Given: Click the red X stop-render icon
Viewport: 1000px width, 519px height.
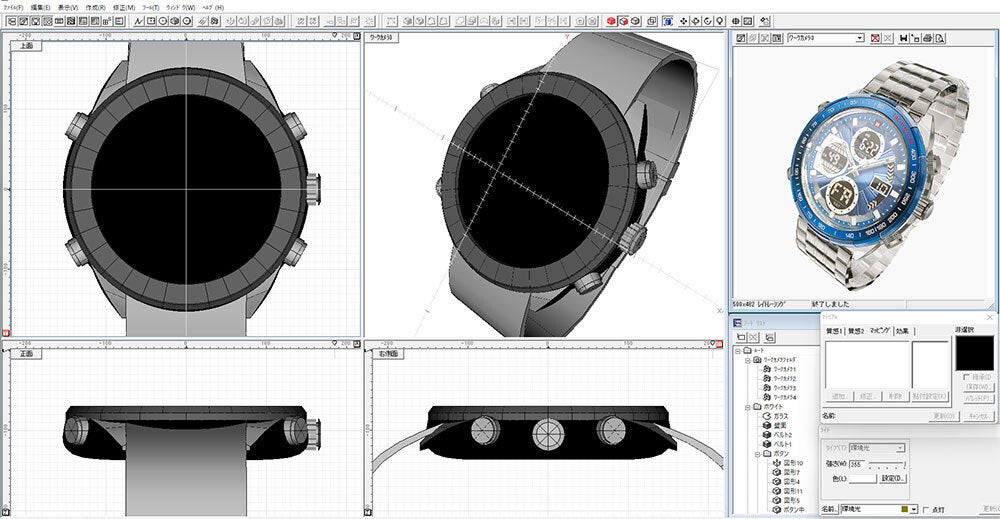Looking at the screenshot, I should point(875,38).
